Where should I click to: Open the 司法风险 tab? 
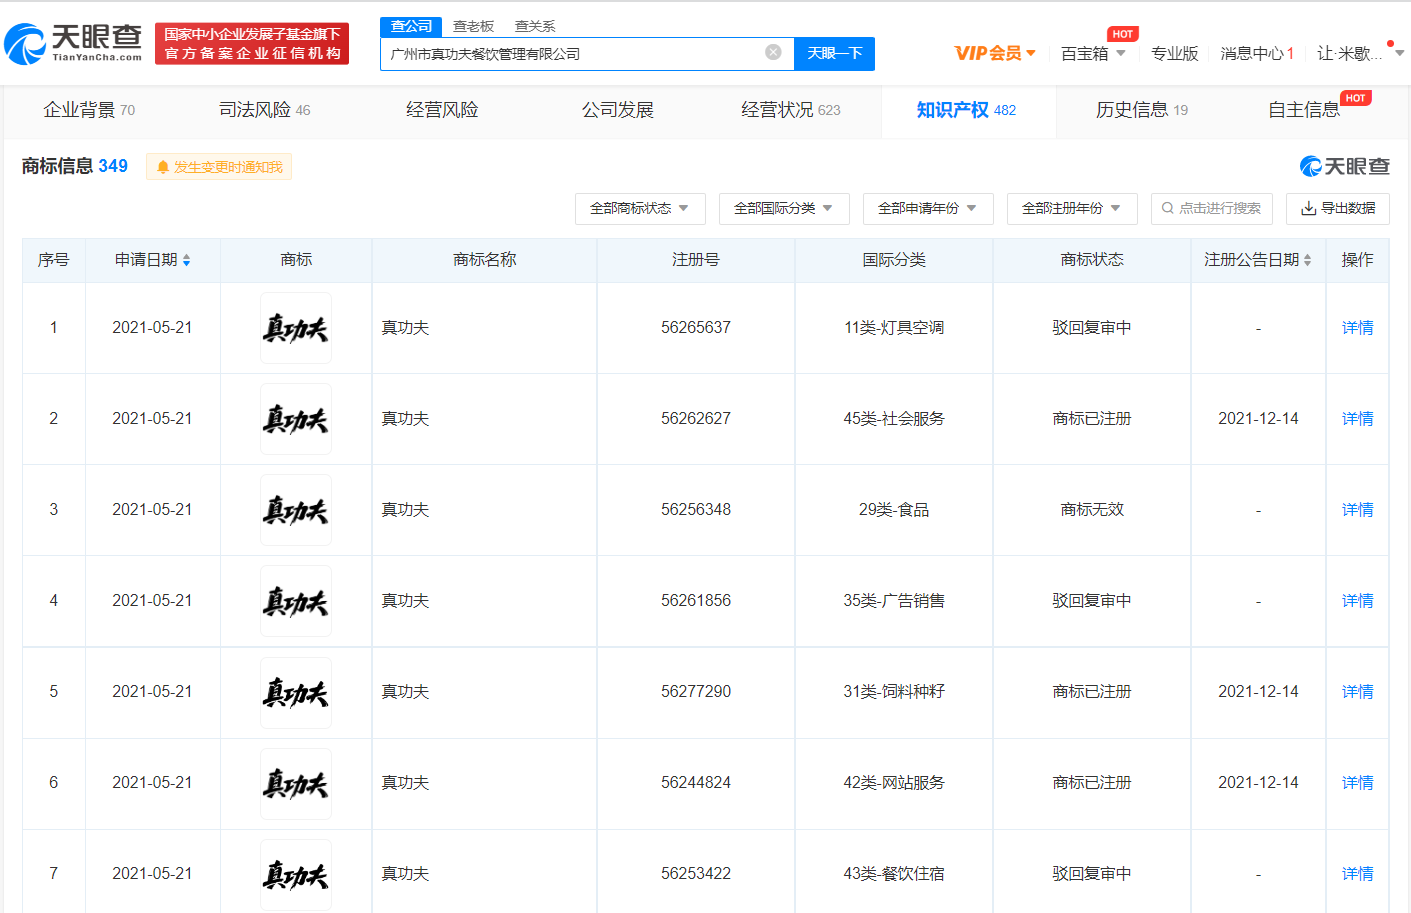(265, 110)
